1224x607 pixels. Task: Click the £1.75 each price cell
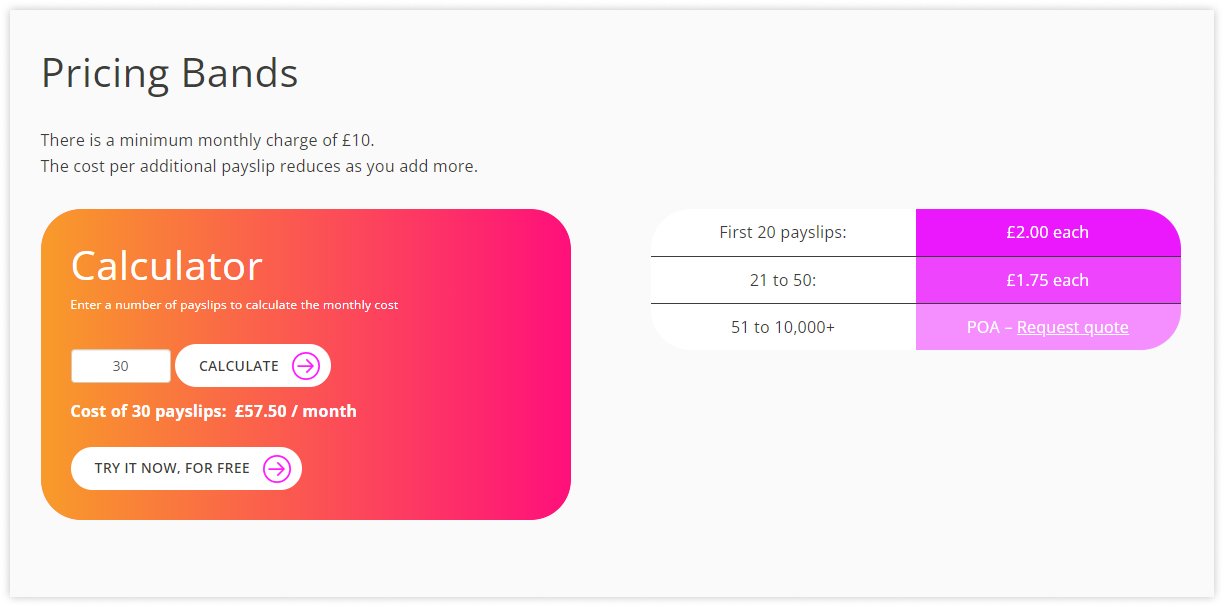coord(1048,280)
